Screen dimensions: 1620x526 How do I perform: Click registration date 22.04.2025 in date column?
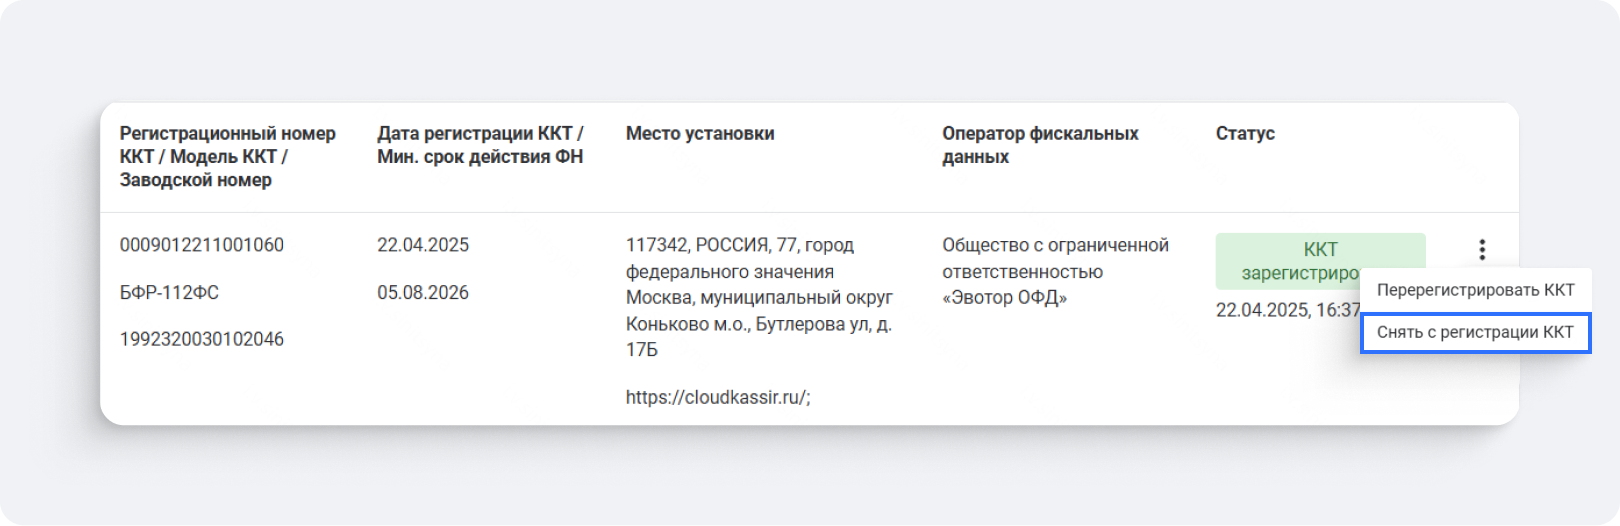[423, 245]
